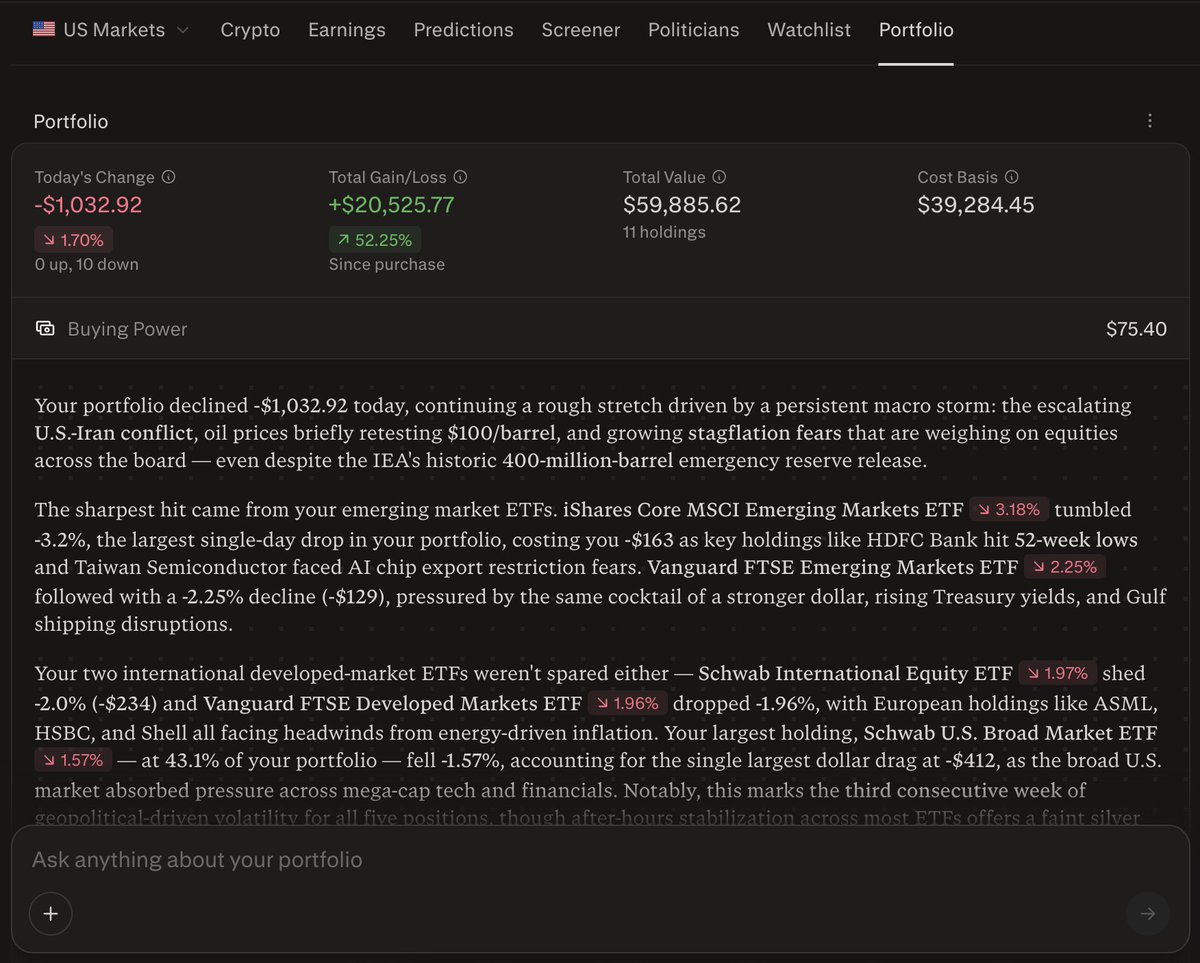This screenshot has height=963, width=1200.
Task: Click the info icon beside Total Value
Action: [719, 177]
